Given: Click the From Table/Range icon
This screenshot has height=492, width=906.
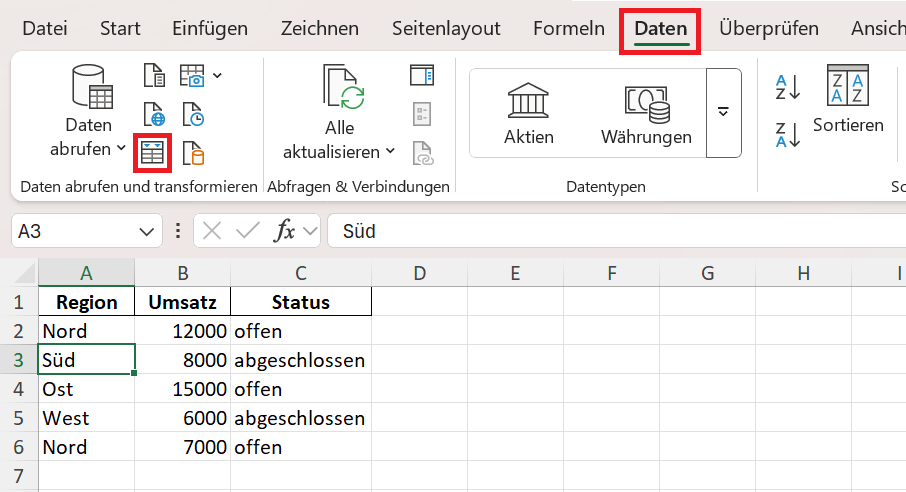Looking at the screenshot, I should click(153, 152).
